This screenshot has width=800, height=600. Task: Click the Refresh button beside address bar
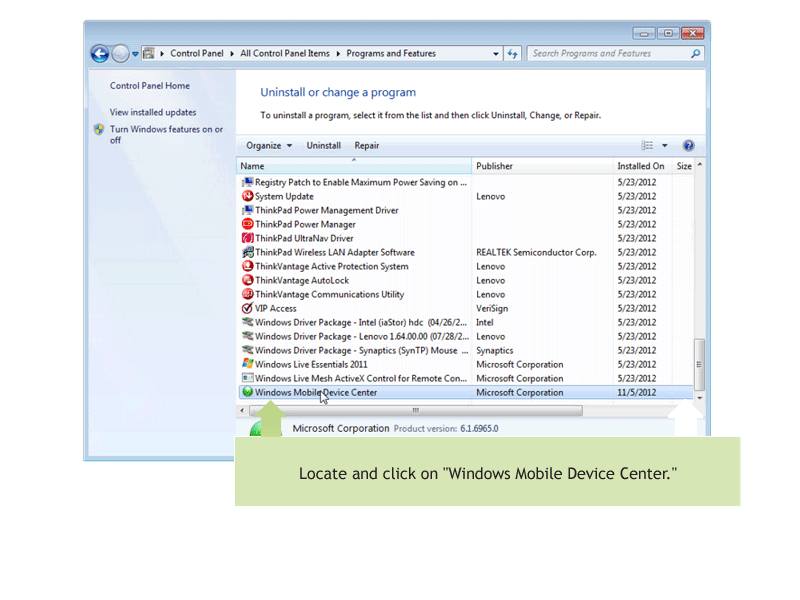click(513, 54)
